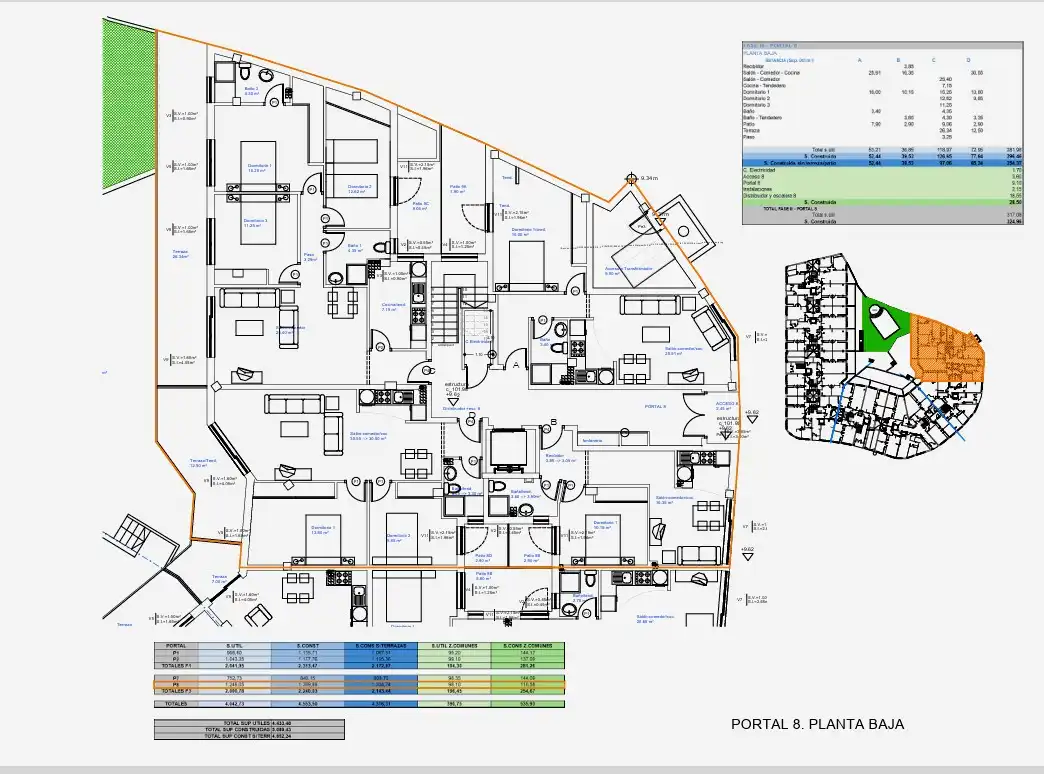This screenshot has width=1044, height=774.
Task: Click the 'Dormitorio 2 12.62 m²' room label on plan
Action: coord(360,189)
